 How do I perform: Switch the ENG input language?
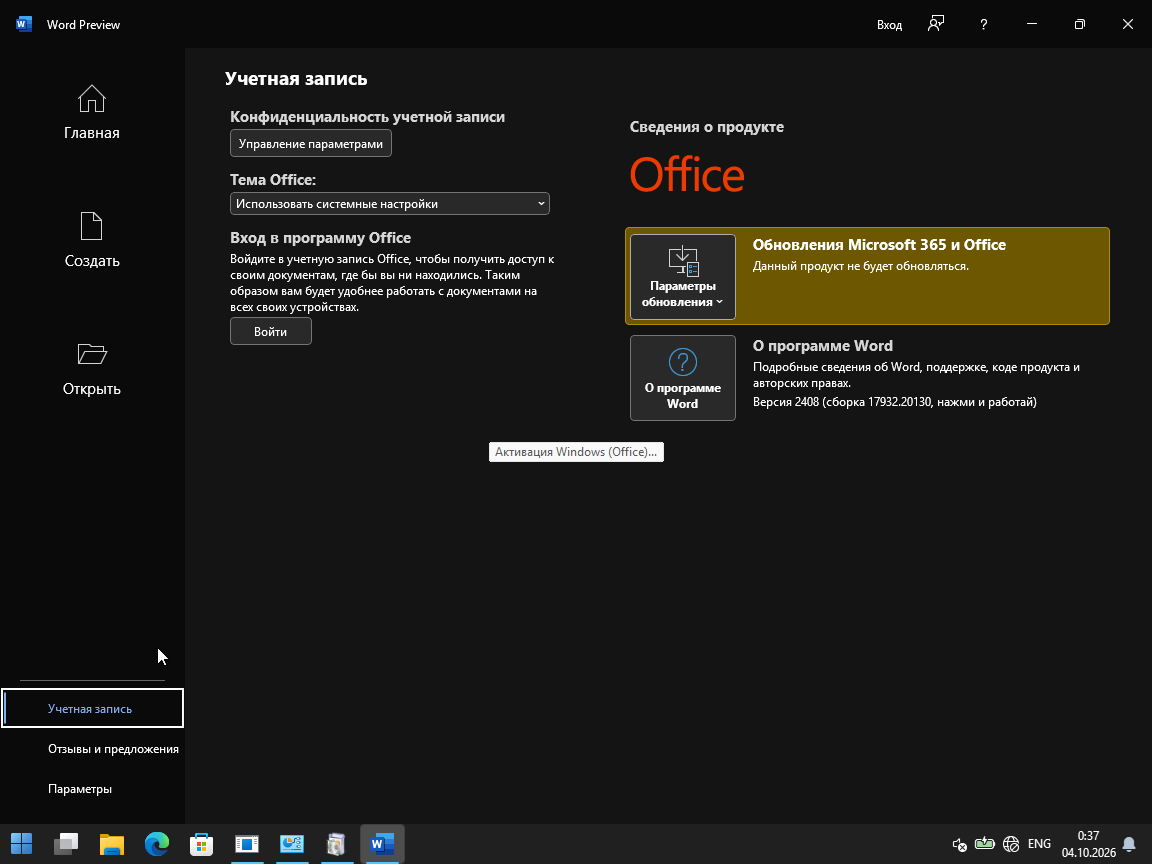coord(1039,843)
